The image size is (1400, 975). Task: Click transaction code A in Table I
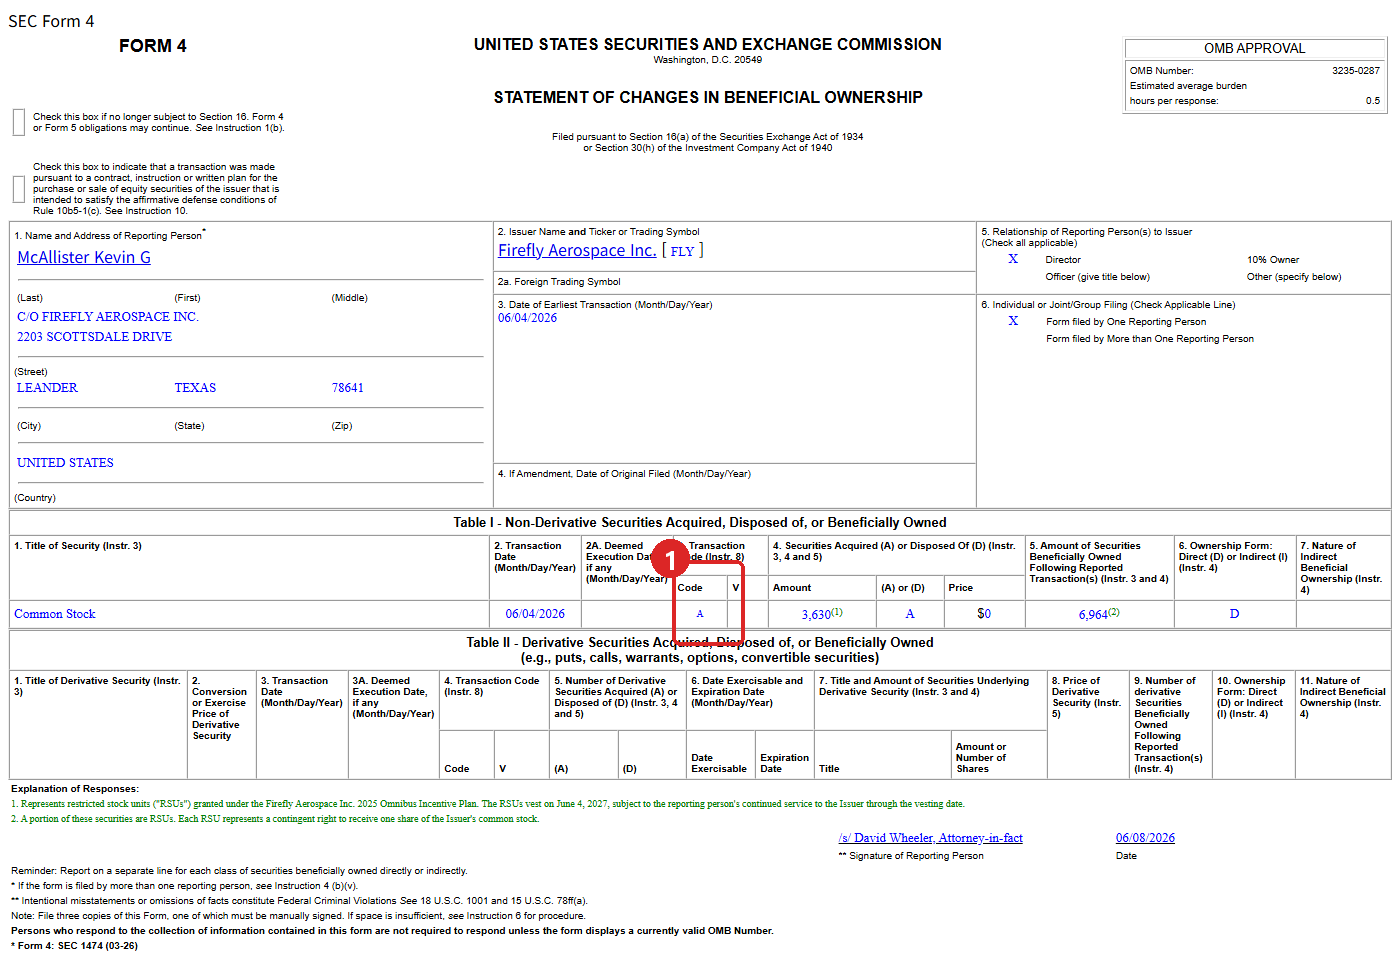point(700,614)
